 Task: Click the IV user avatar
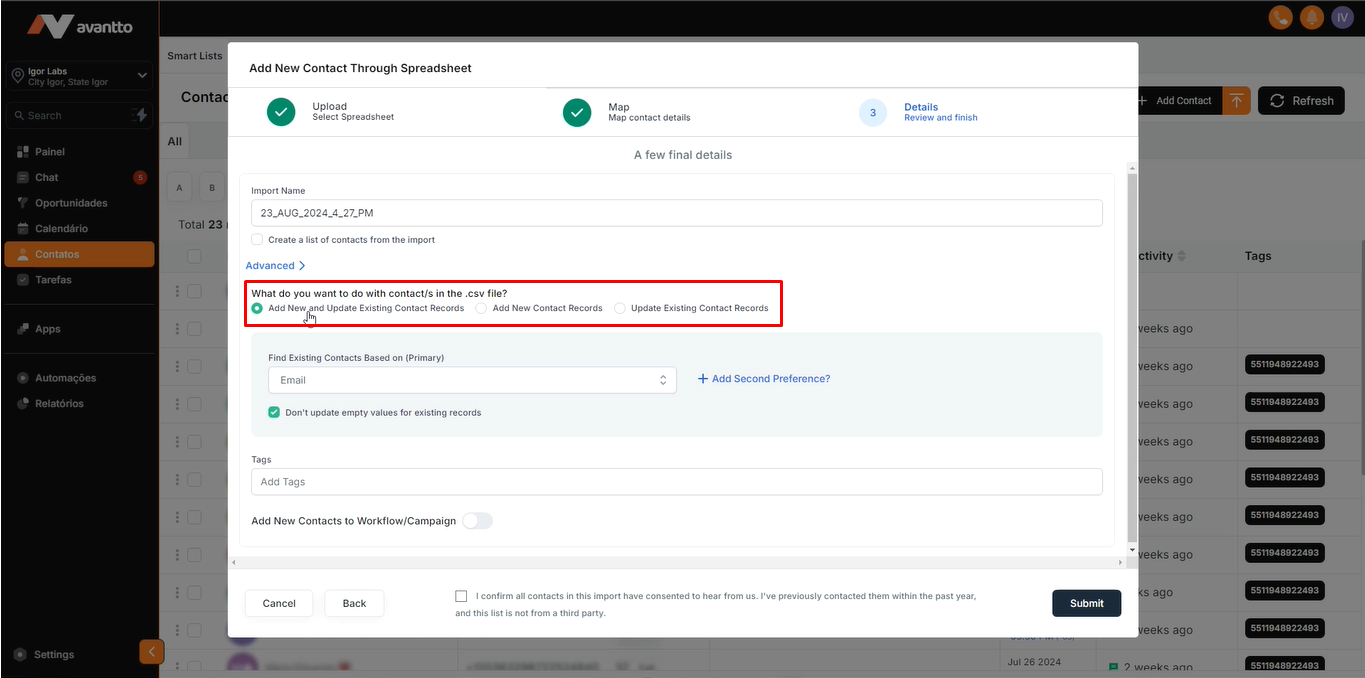click(x=1342, y=17)
